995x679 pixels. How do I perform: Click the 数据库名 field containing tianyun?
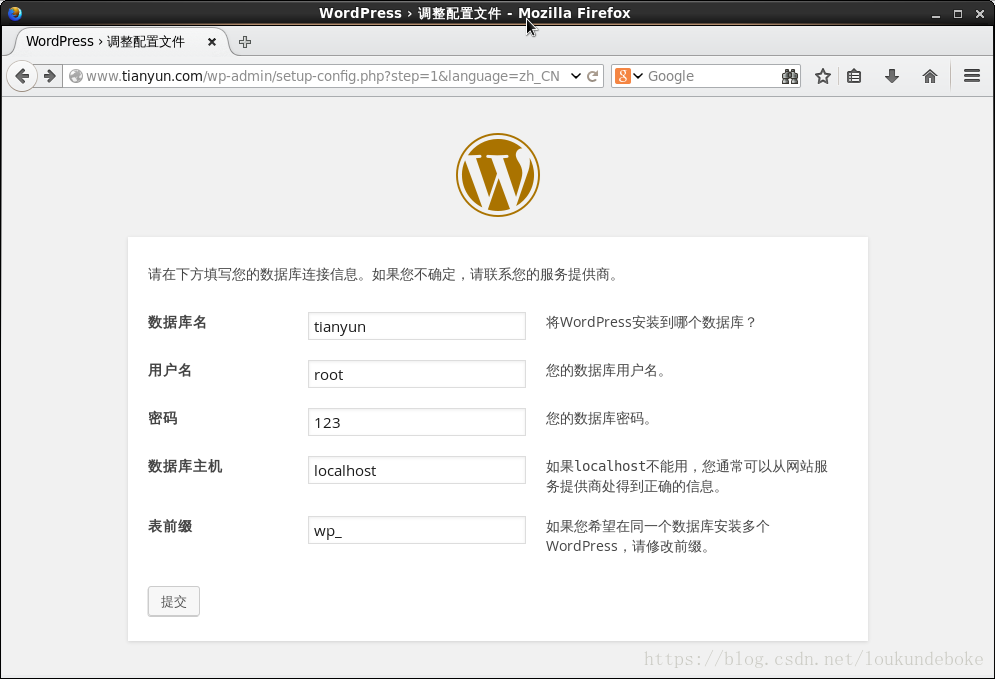416,326
